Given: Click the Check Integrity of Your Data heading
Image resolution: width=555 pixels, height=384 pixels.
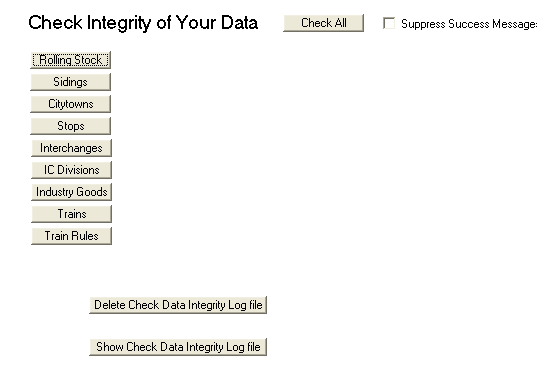Looking at the screenshot, I should pyautogui.click(x=143, y=23).
